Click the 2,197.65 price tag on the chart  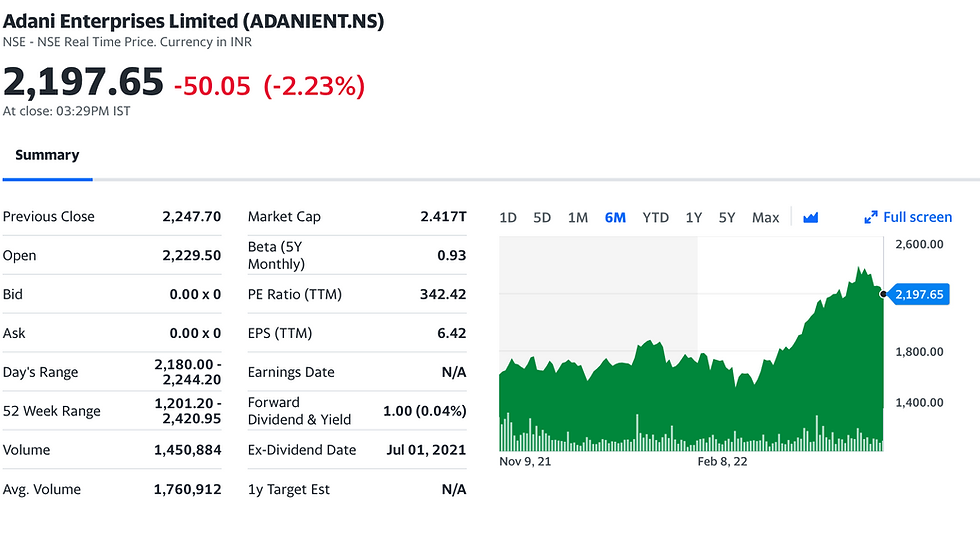pyautogui.click(x=917, y=294)
